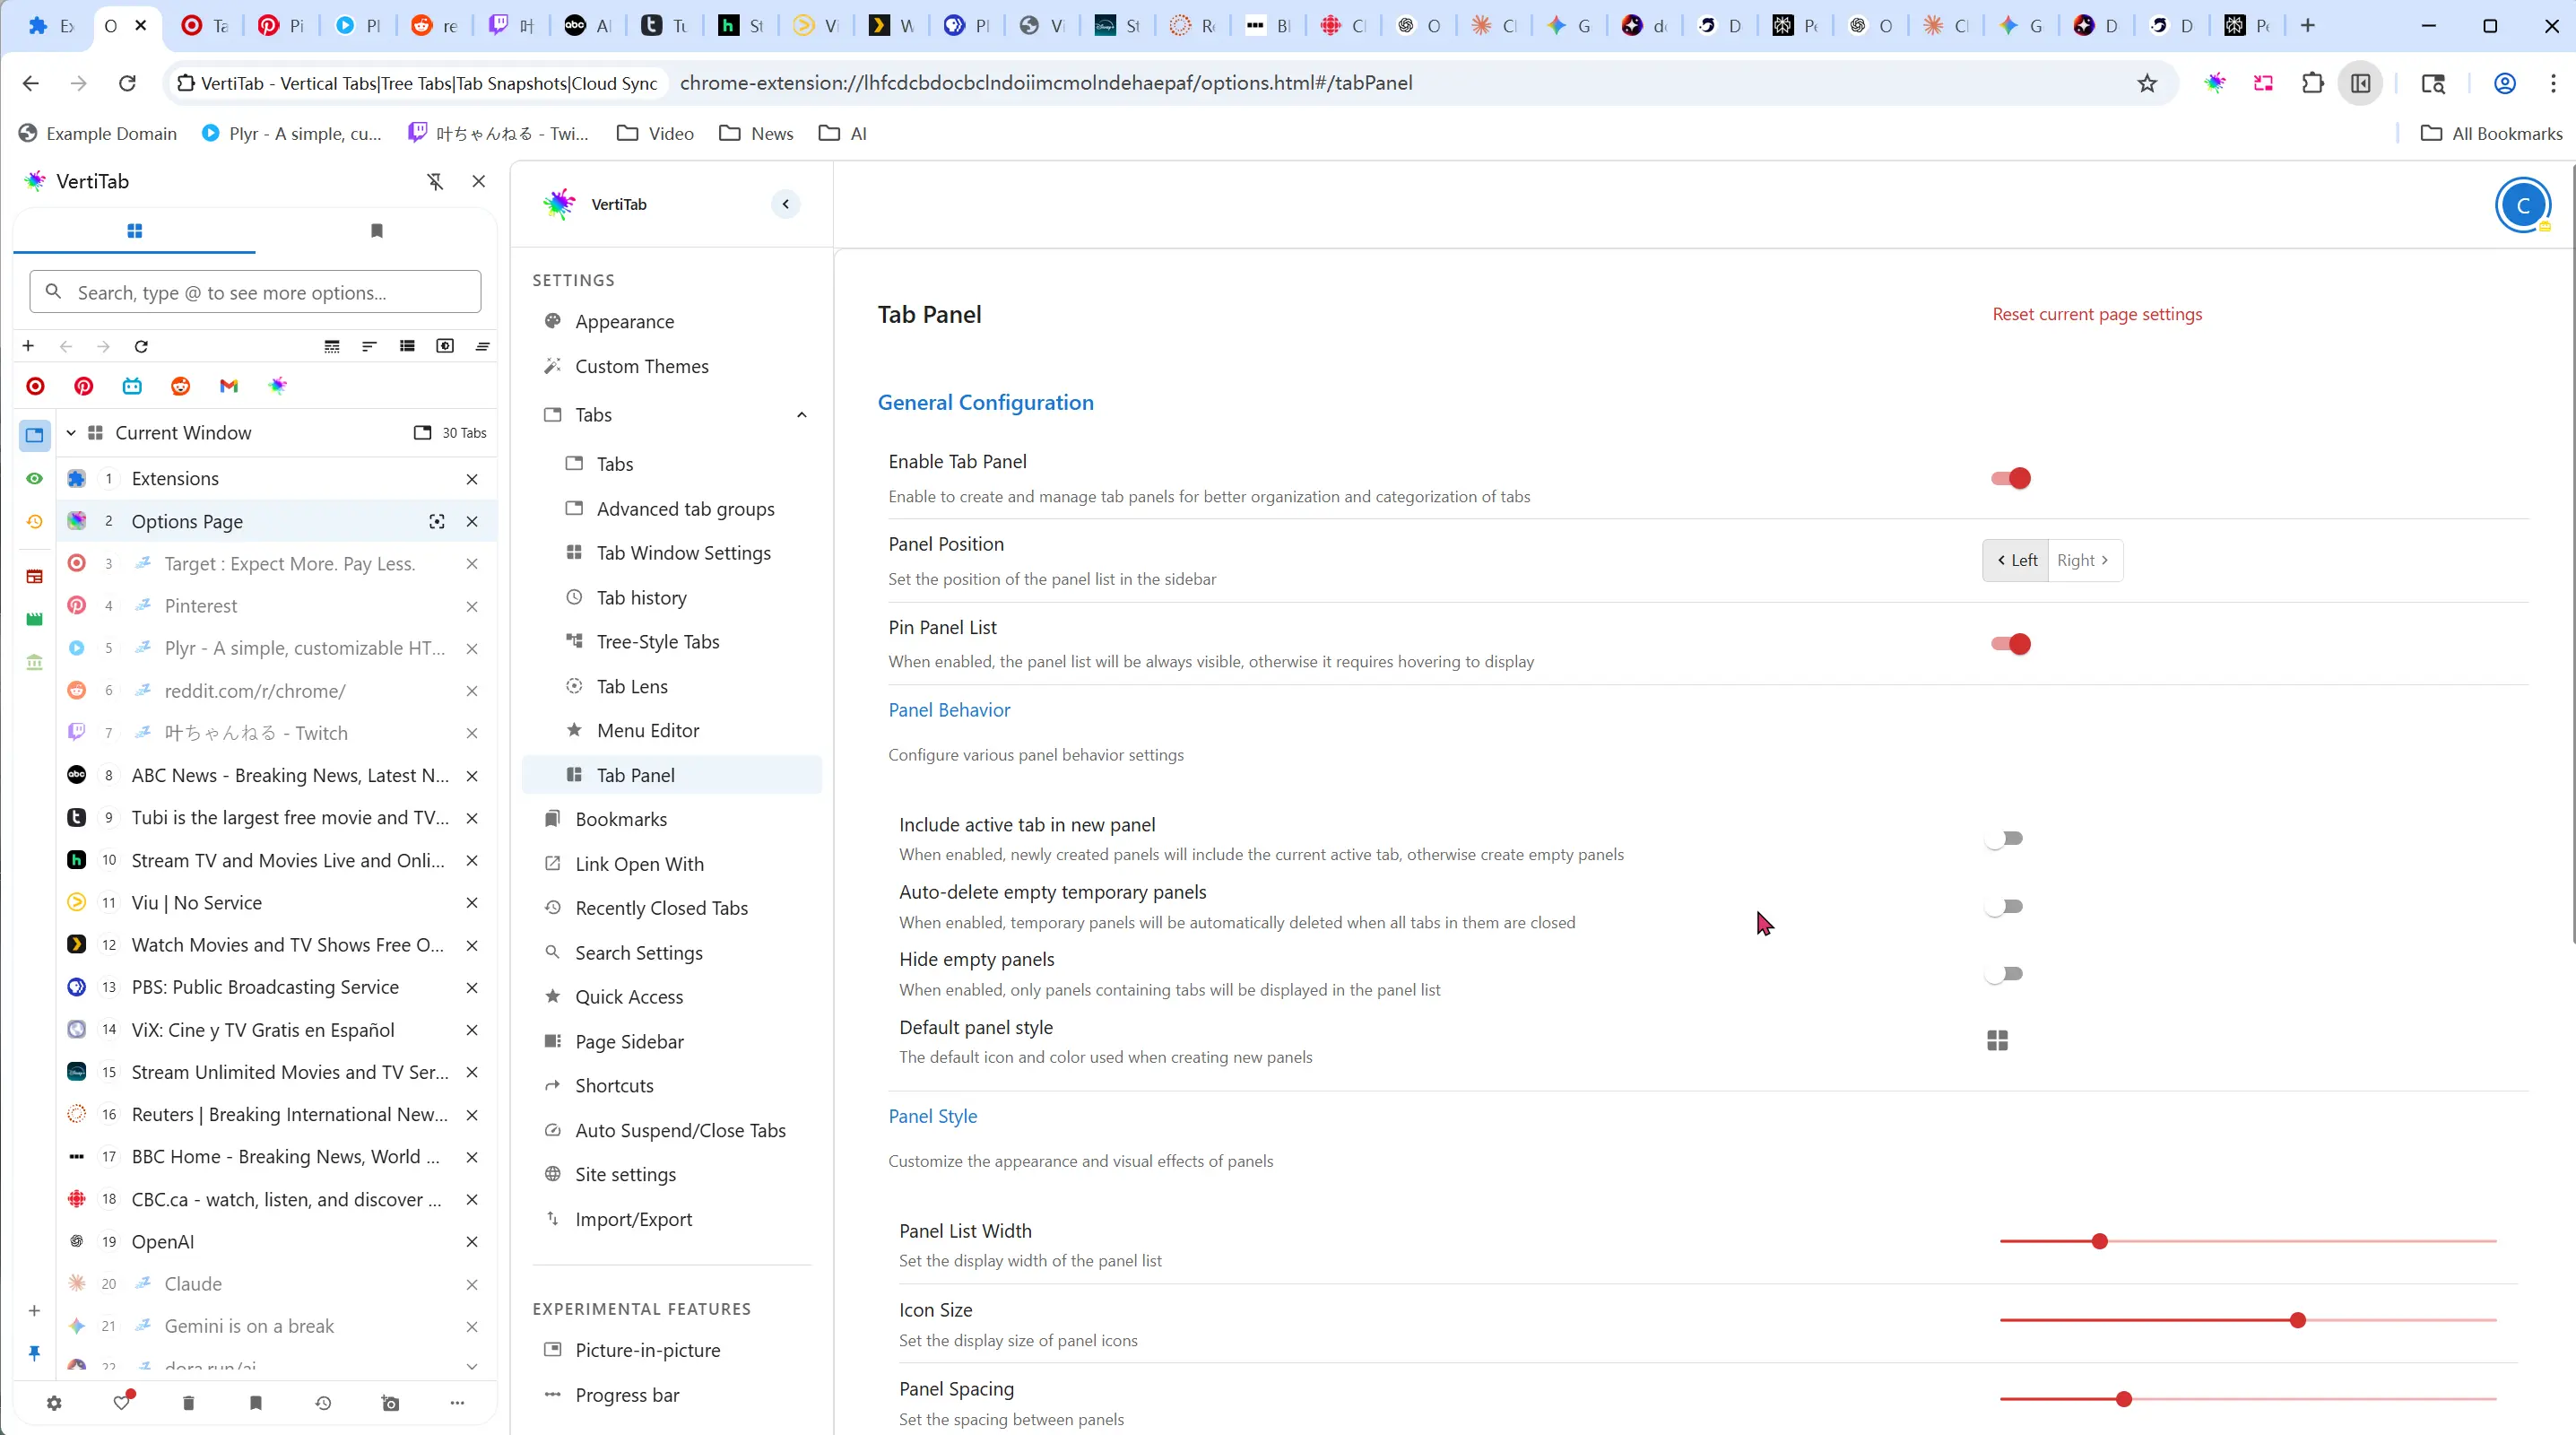
Task: Enable Include active tab in new panel
Action: click(2005, 838)
